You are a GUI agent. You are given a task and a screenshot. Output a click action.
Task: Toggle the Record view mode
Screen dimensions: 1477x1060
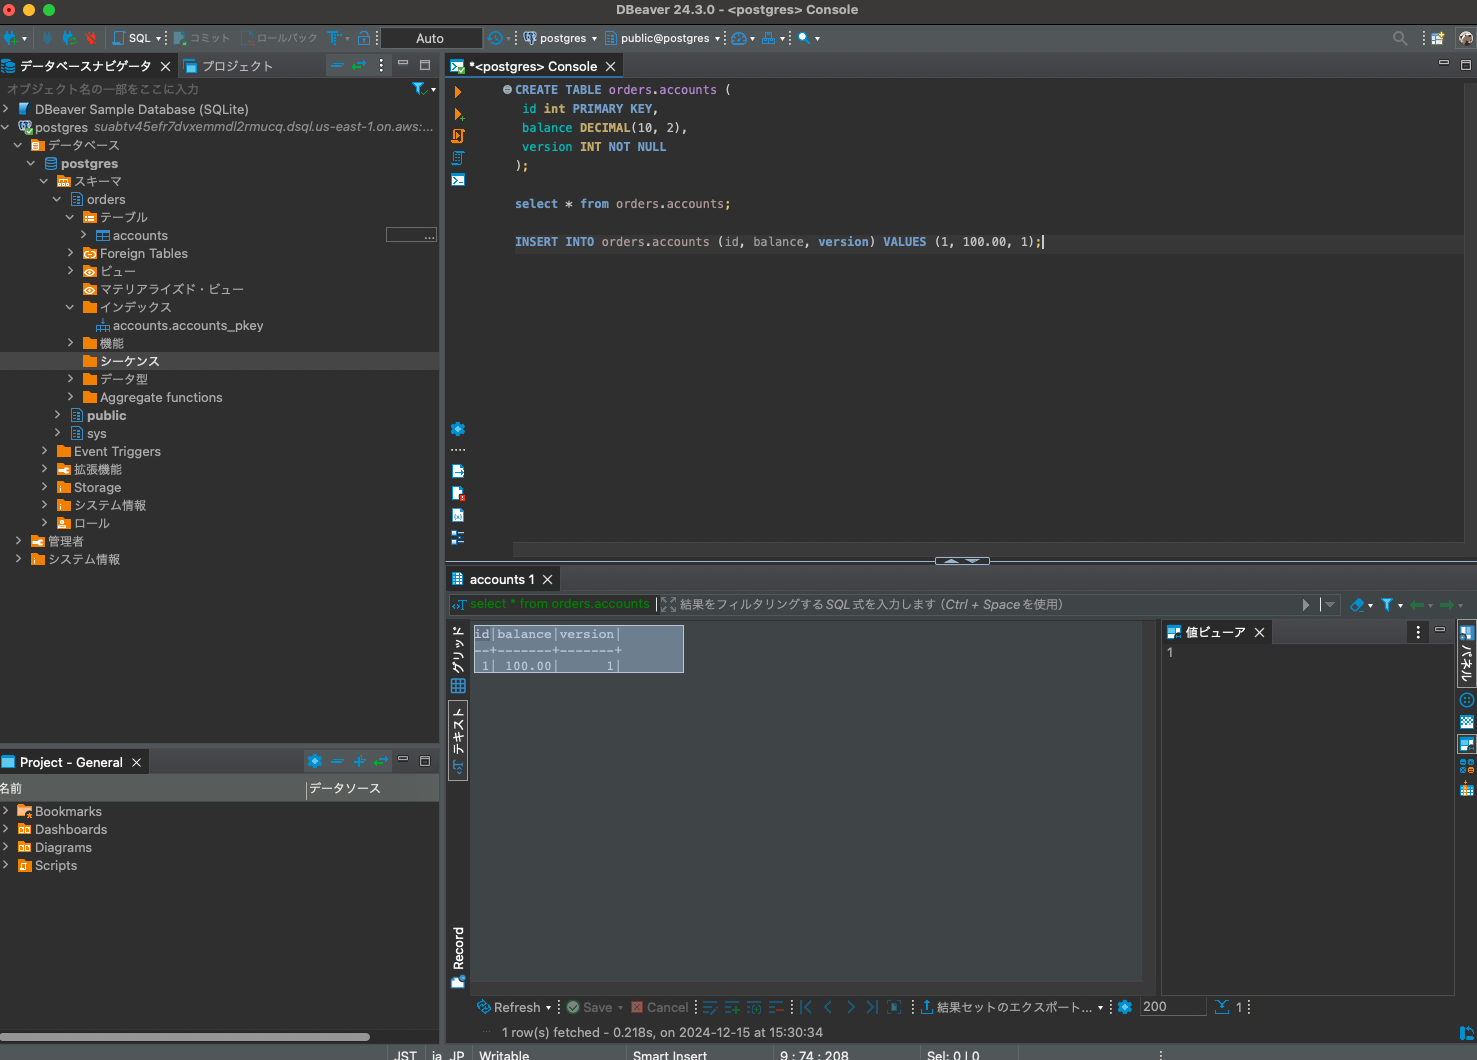click(x=458, y=957)
